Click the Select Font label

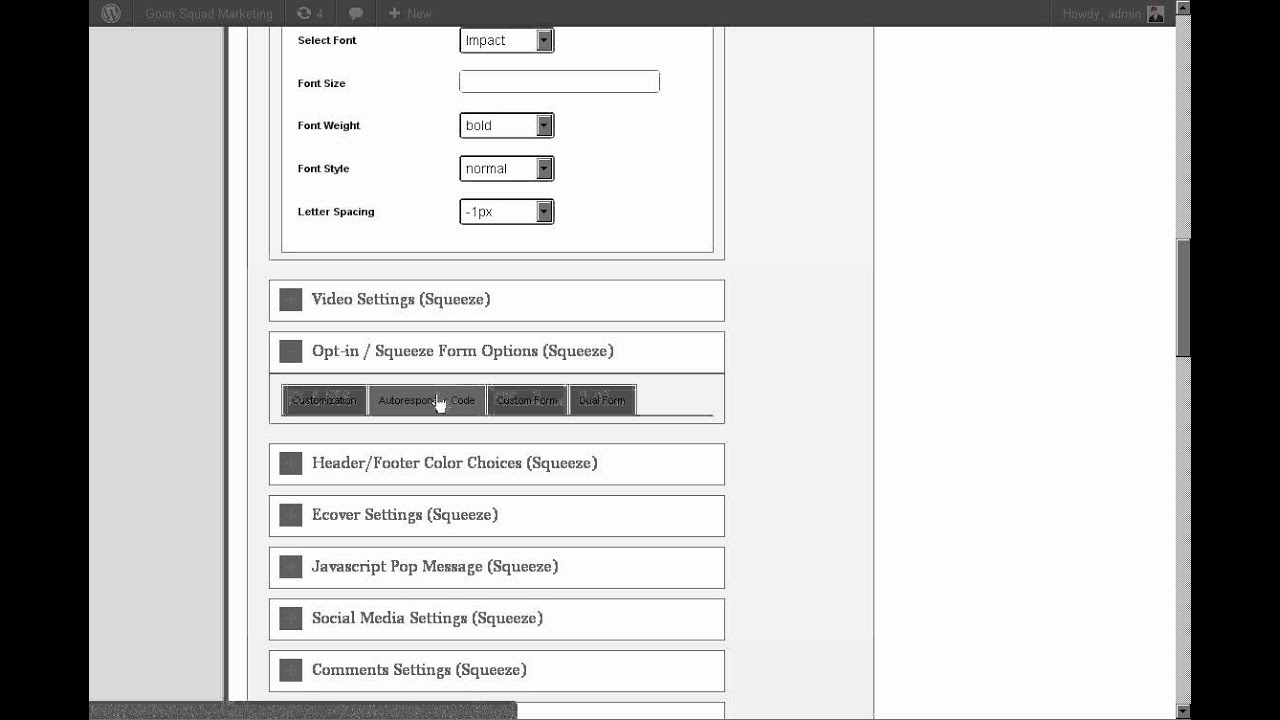[x=327, y=40]
